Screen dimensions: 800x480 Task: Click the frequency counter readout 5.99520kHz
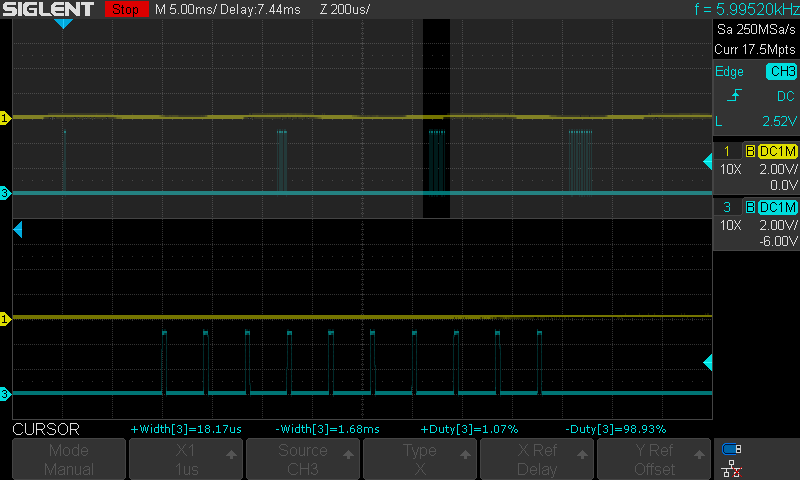click(x=747, y=9)
